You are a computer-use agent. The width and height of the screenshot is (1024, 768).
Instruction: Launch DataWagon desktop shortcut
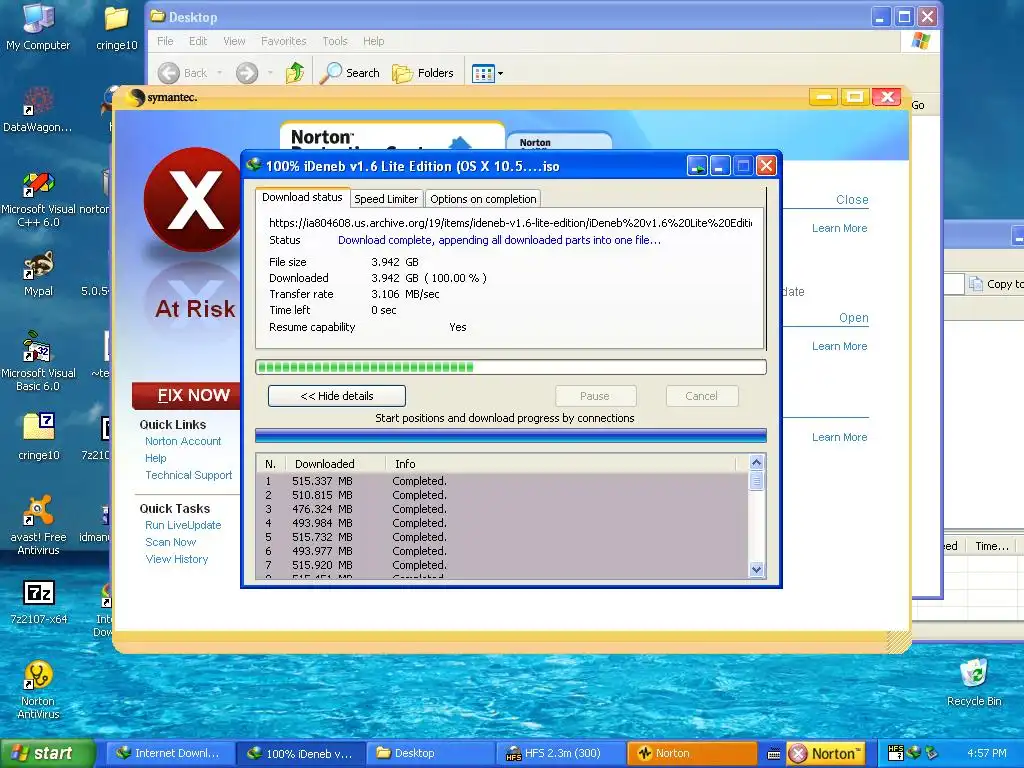(x=38, y=109)
